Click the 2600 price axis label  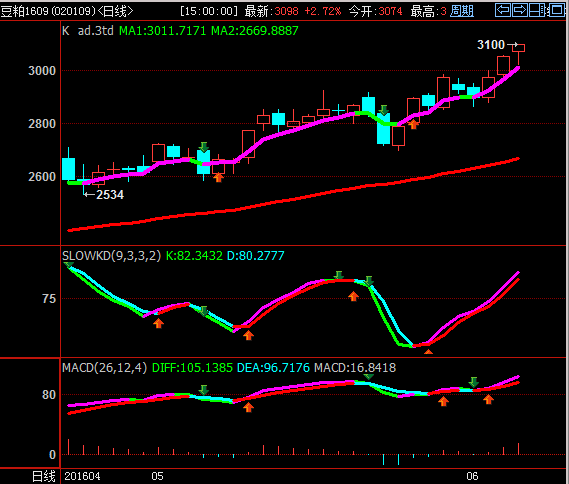pos(42,177)
